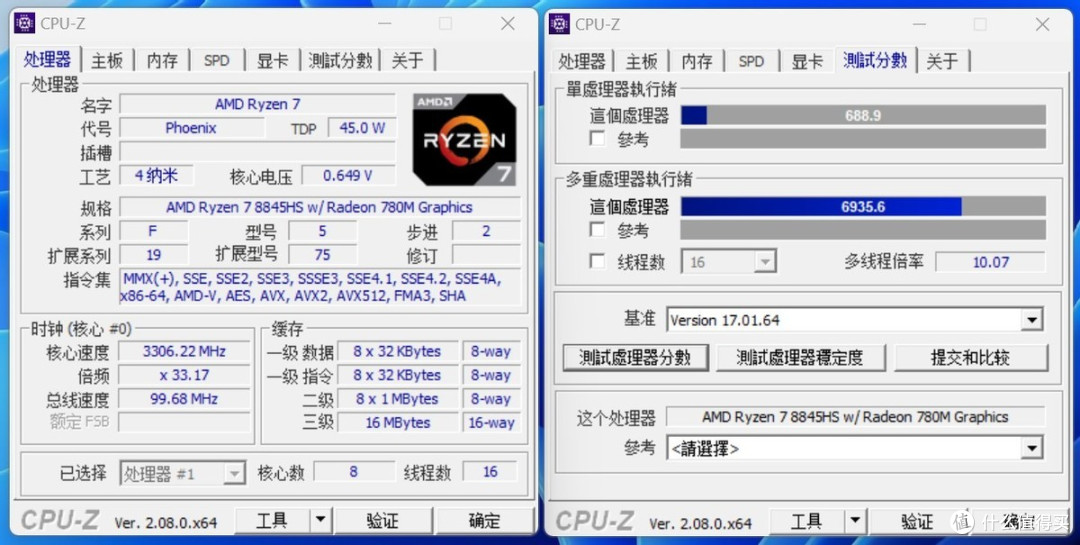The image size is (1080, 545).
Task: Click the AMD Ryzen 7 logo badge
Action: click(x=464, y=140)
